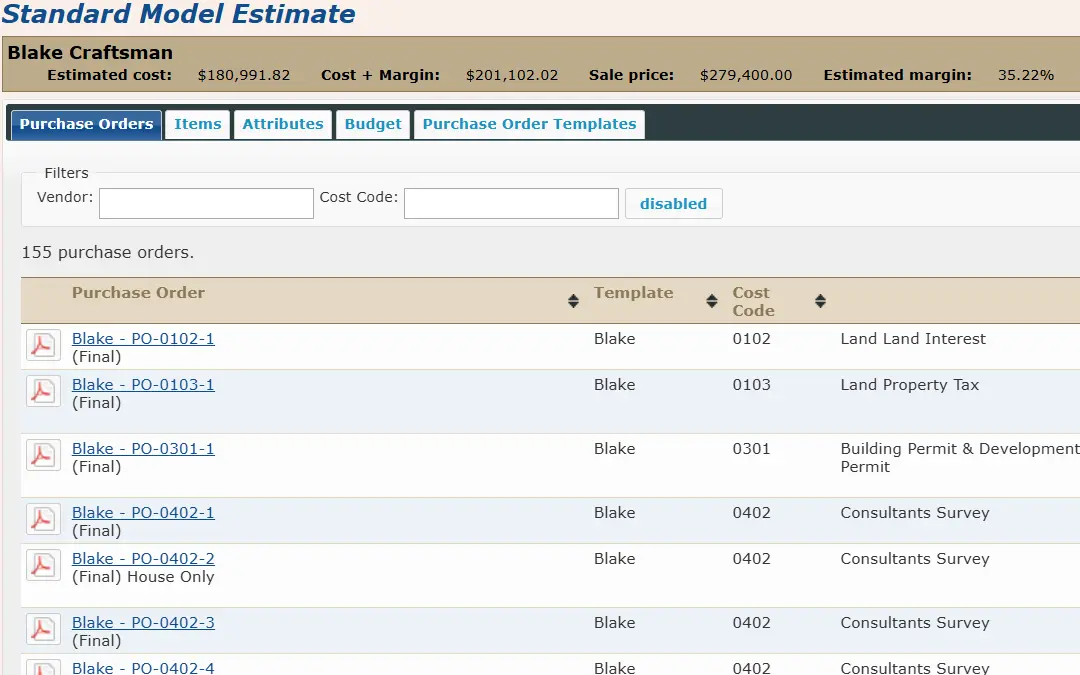Click the Standard Model Estimate heading

(x=178, y=14)
